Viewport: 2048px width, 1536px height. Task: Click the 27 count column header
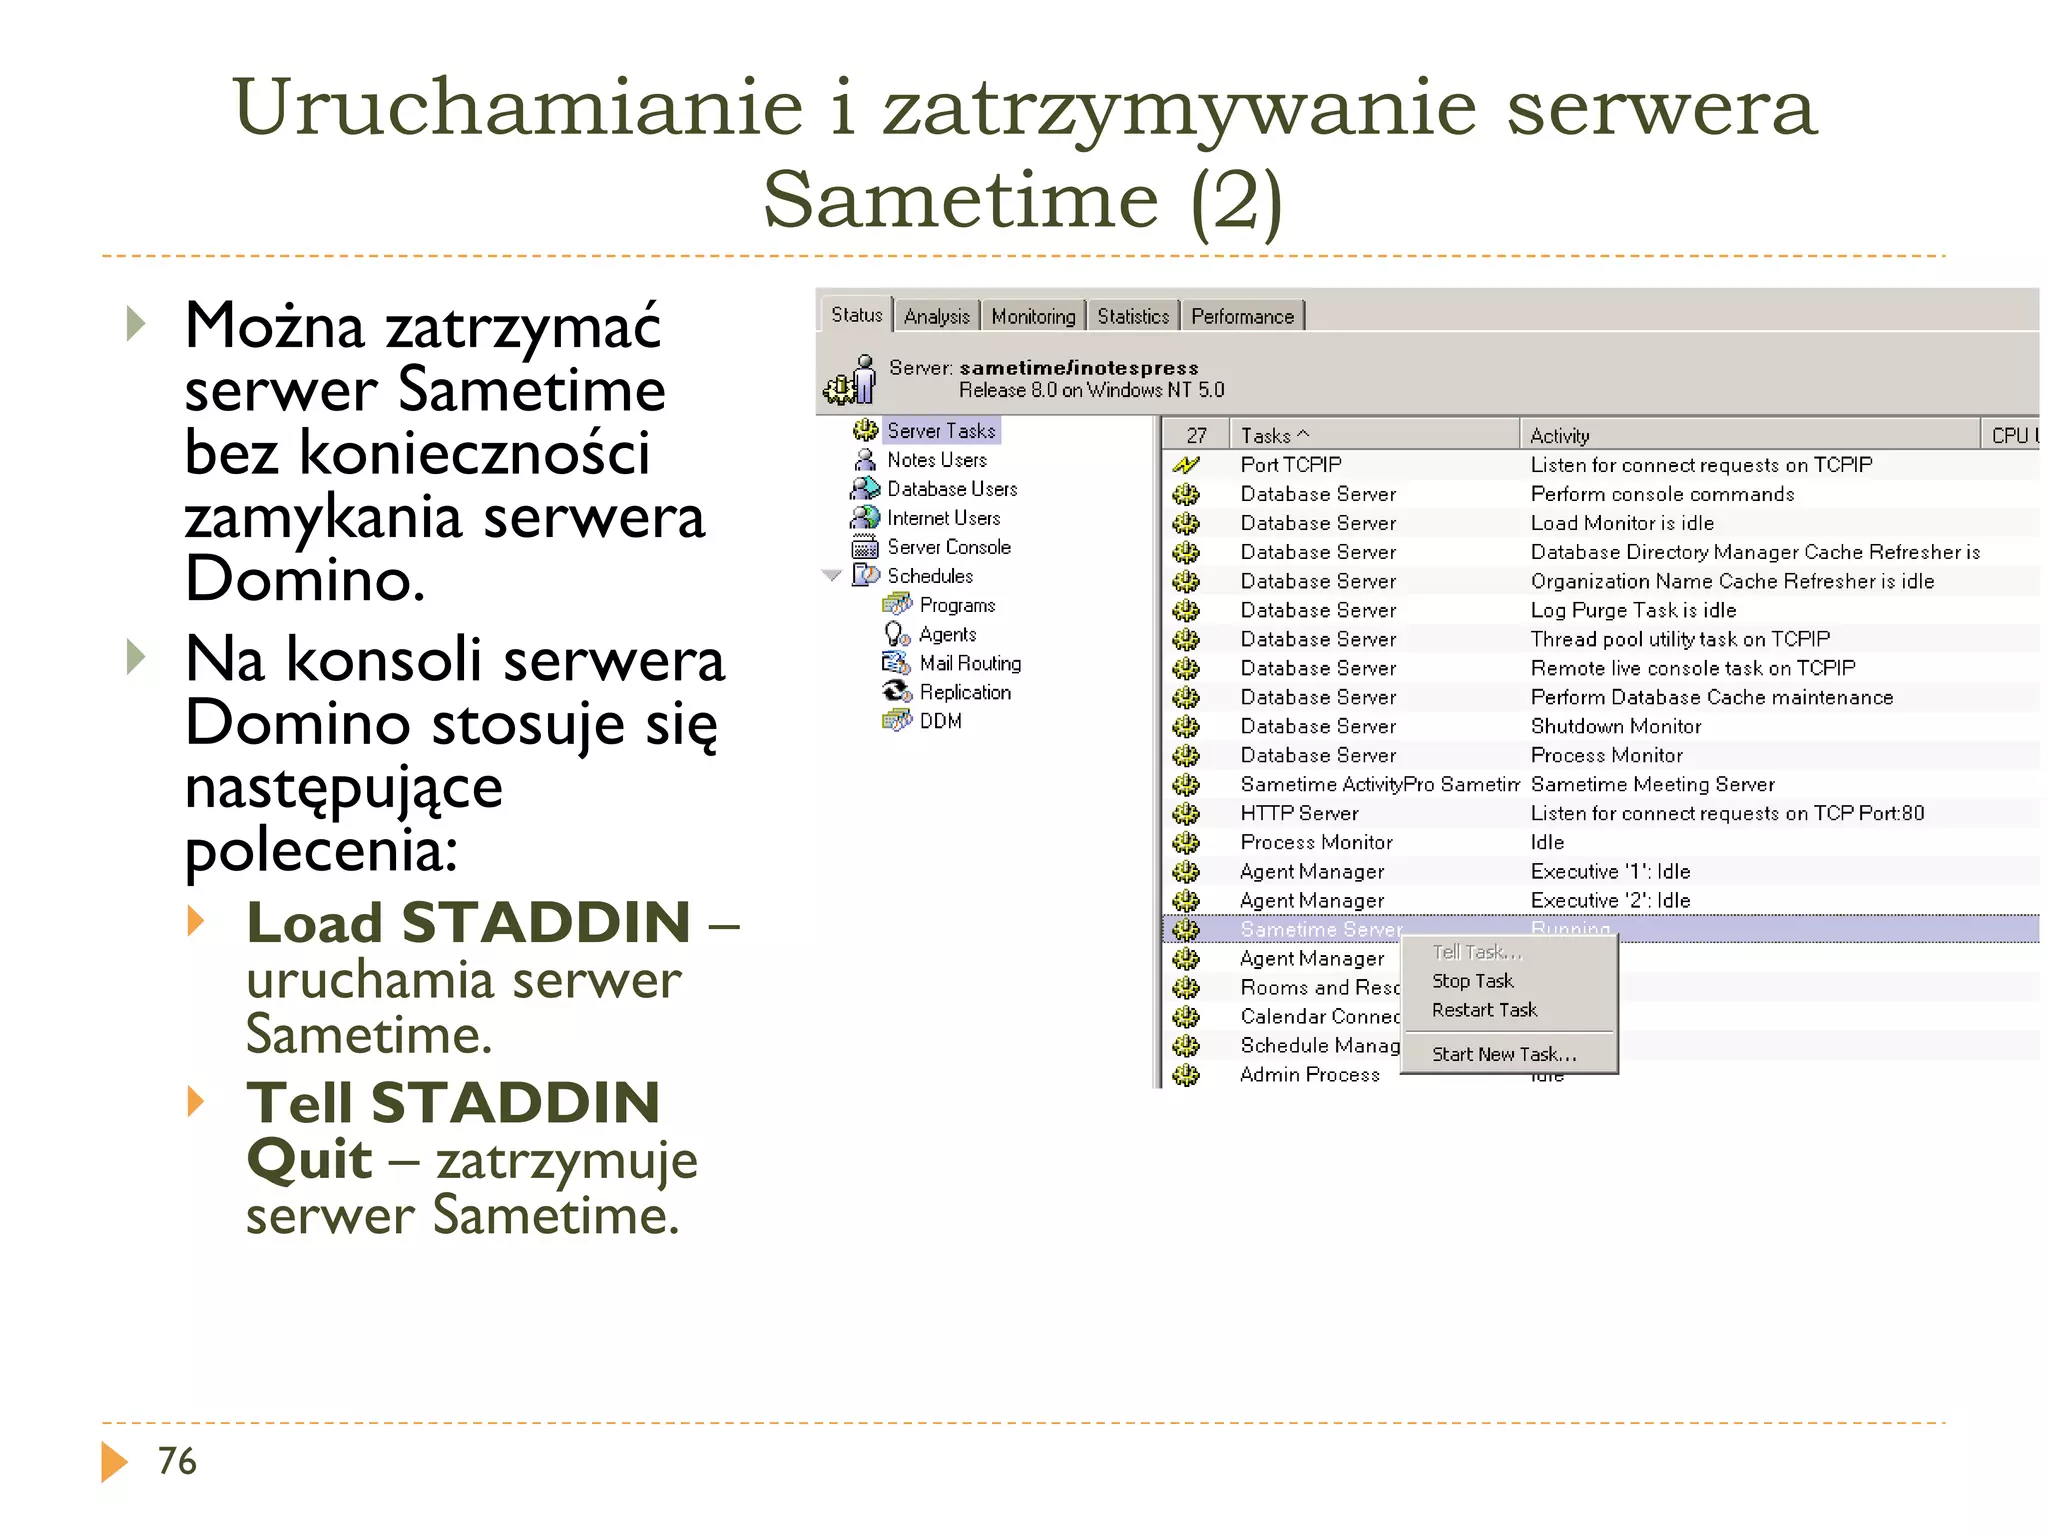coord(1196,435)
